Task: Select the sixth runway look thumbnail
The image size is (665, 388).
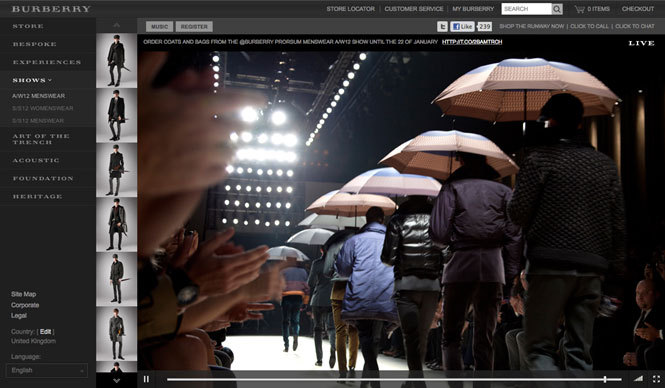Action: [x=117, y=333]
